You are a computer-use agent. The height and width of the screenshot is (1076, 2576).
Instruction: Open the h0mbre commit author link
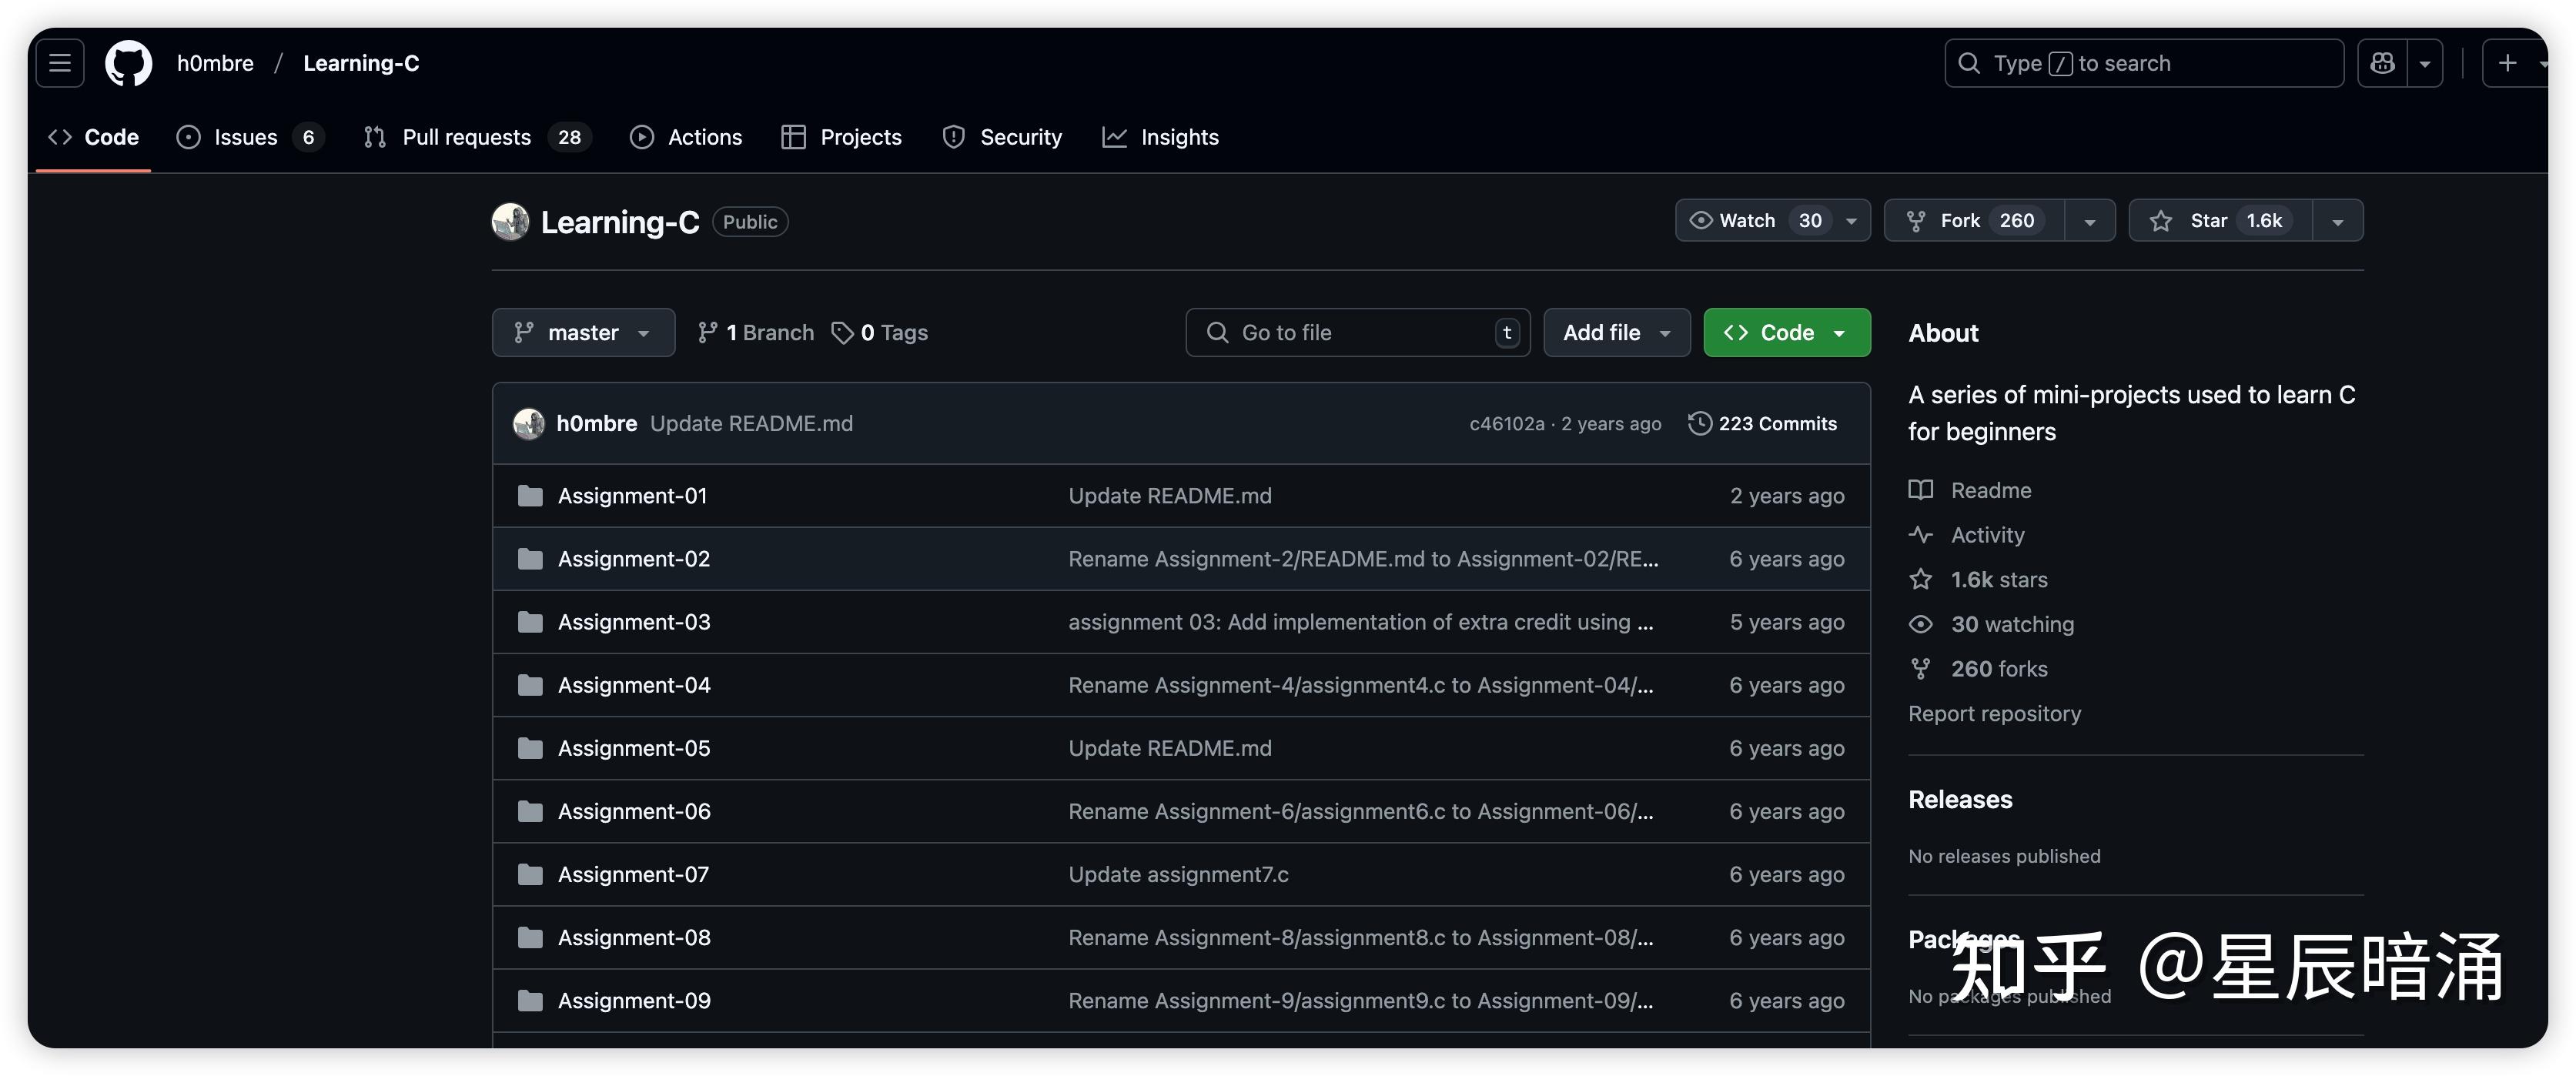(x=597, y=423)
